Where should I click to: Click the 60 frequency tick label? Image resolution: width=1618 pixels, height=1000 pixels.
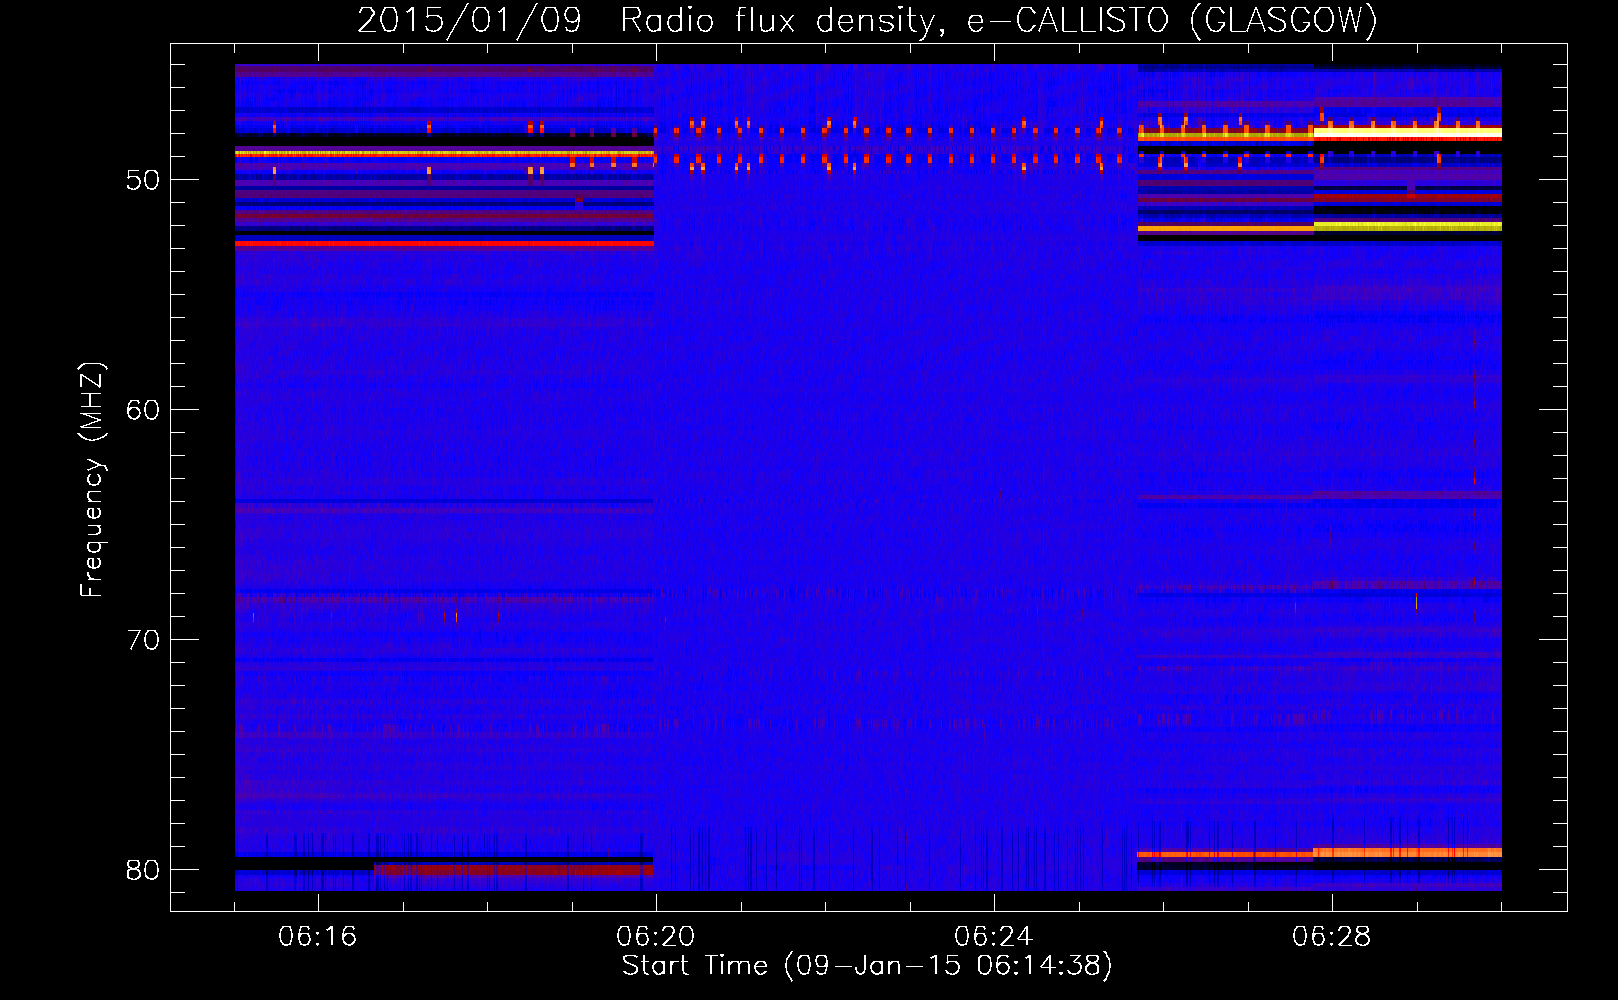point(143,410)
